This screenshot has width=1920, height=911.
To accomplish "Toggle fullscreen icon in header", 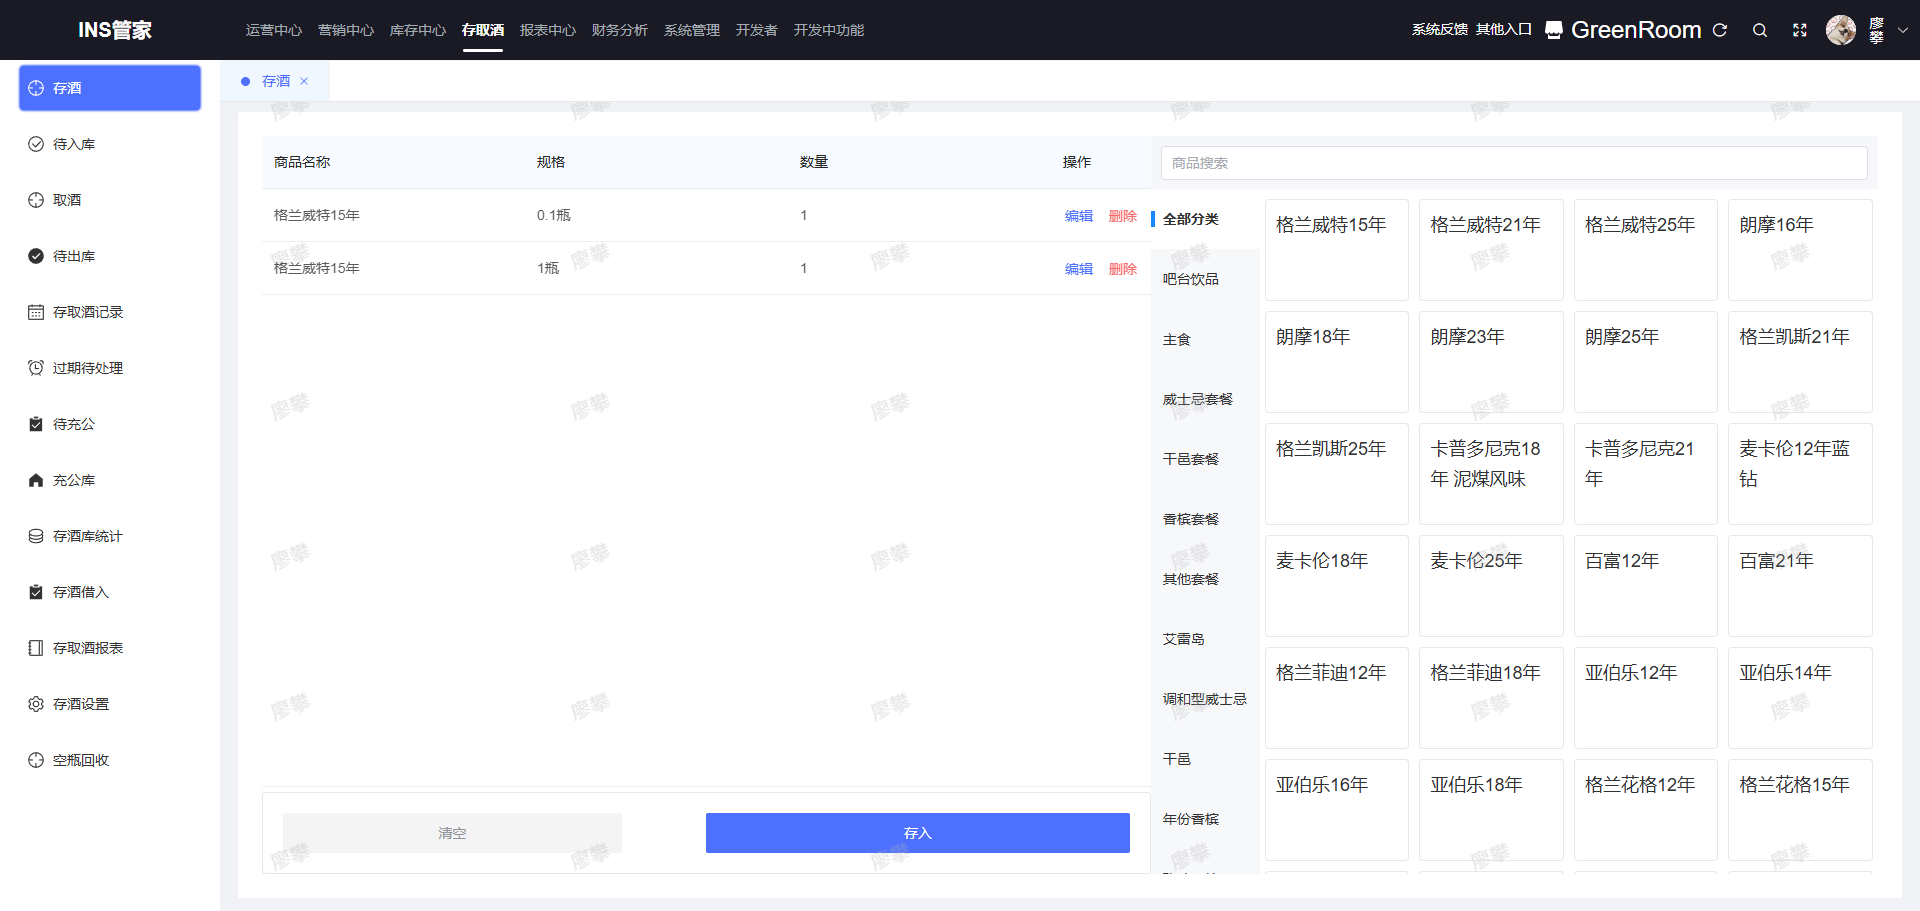I will (x=1800, y=30).
